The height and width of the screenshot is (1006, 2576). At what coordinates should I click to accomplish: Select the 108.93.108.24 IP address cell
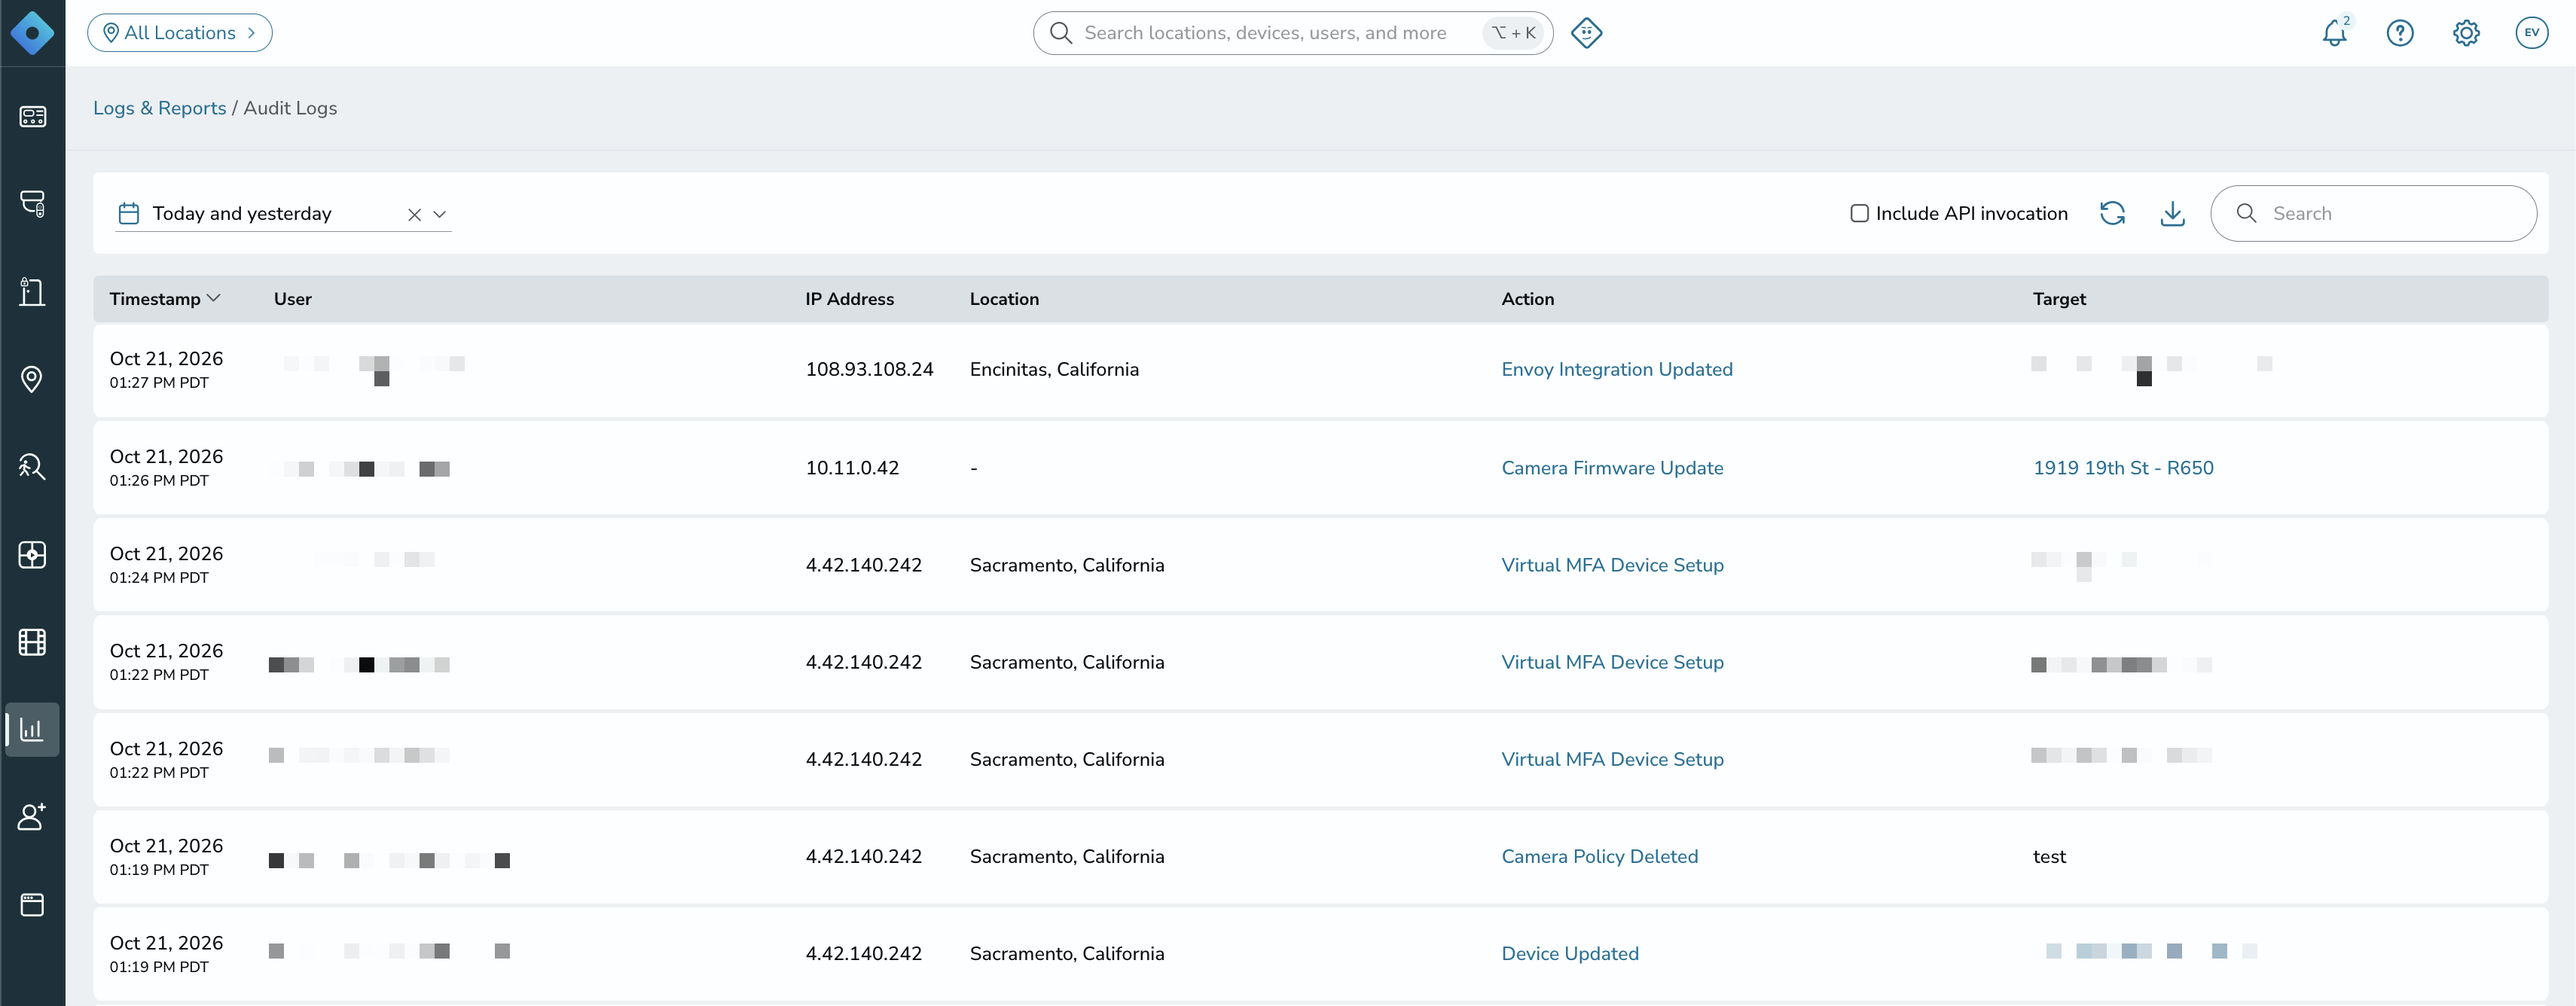[x=869, y=369]
